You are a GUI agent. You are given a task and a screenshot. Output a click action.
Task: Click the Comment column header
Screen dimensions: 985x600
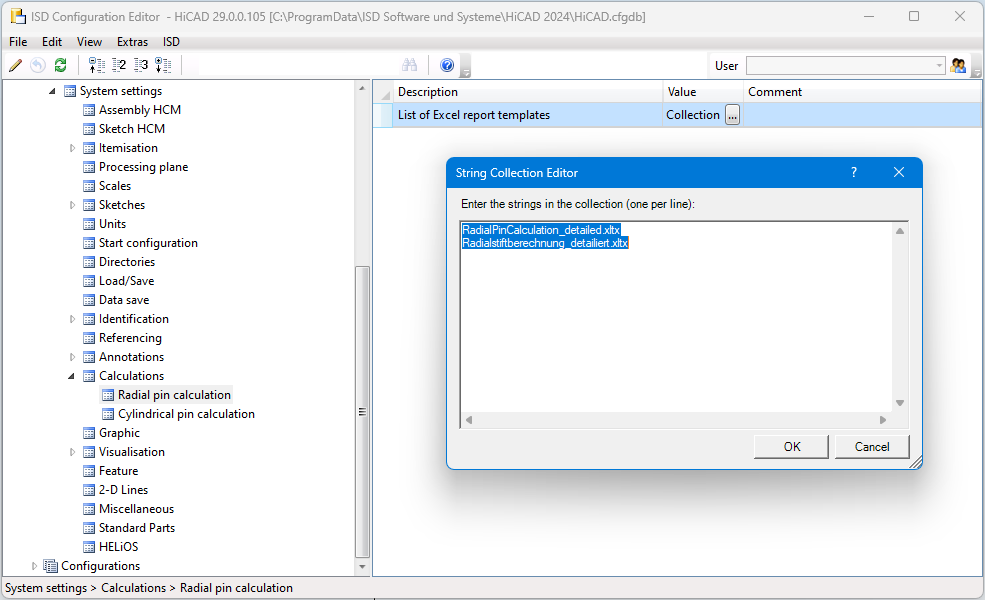point(863,92)
